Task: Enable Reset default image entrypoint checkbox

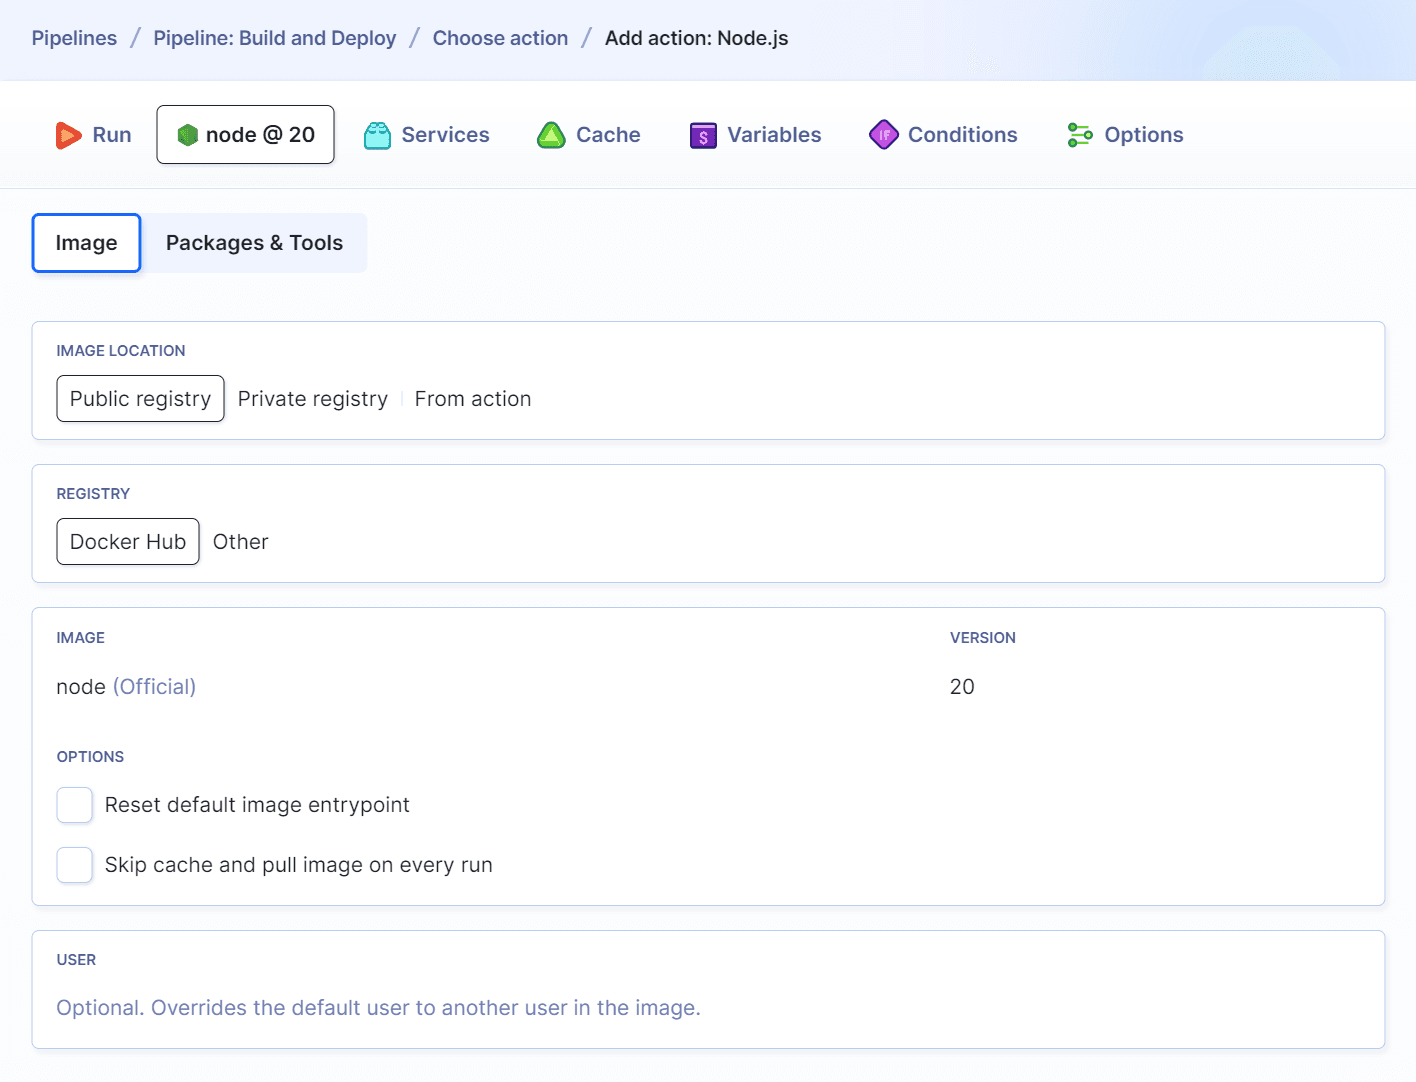Action: [75, 805]
